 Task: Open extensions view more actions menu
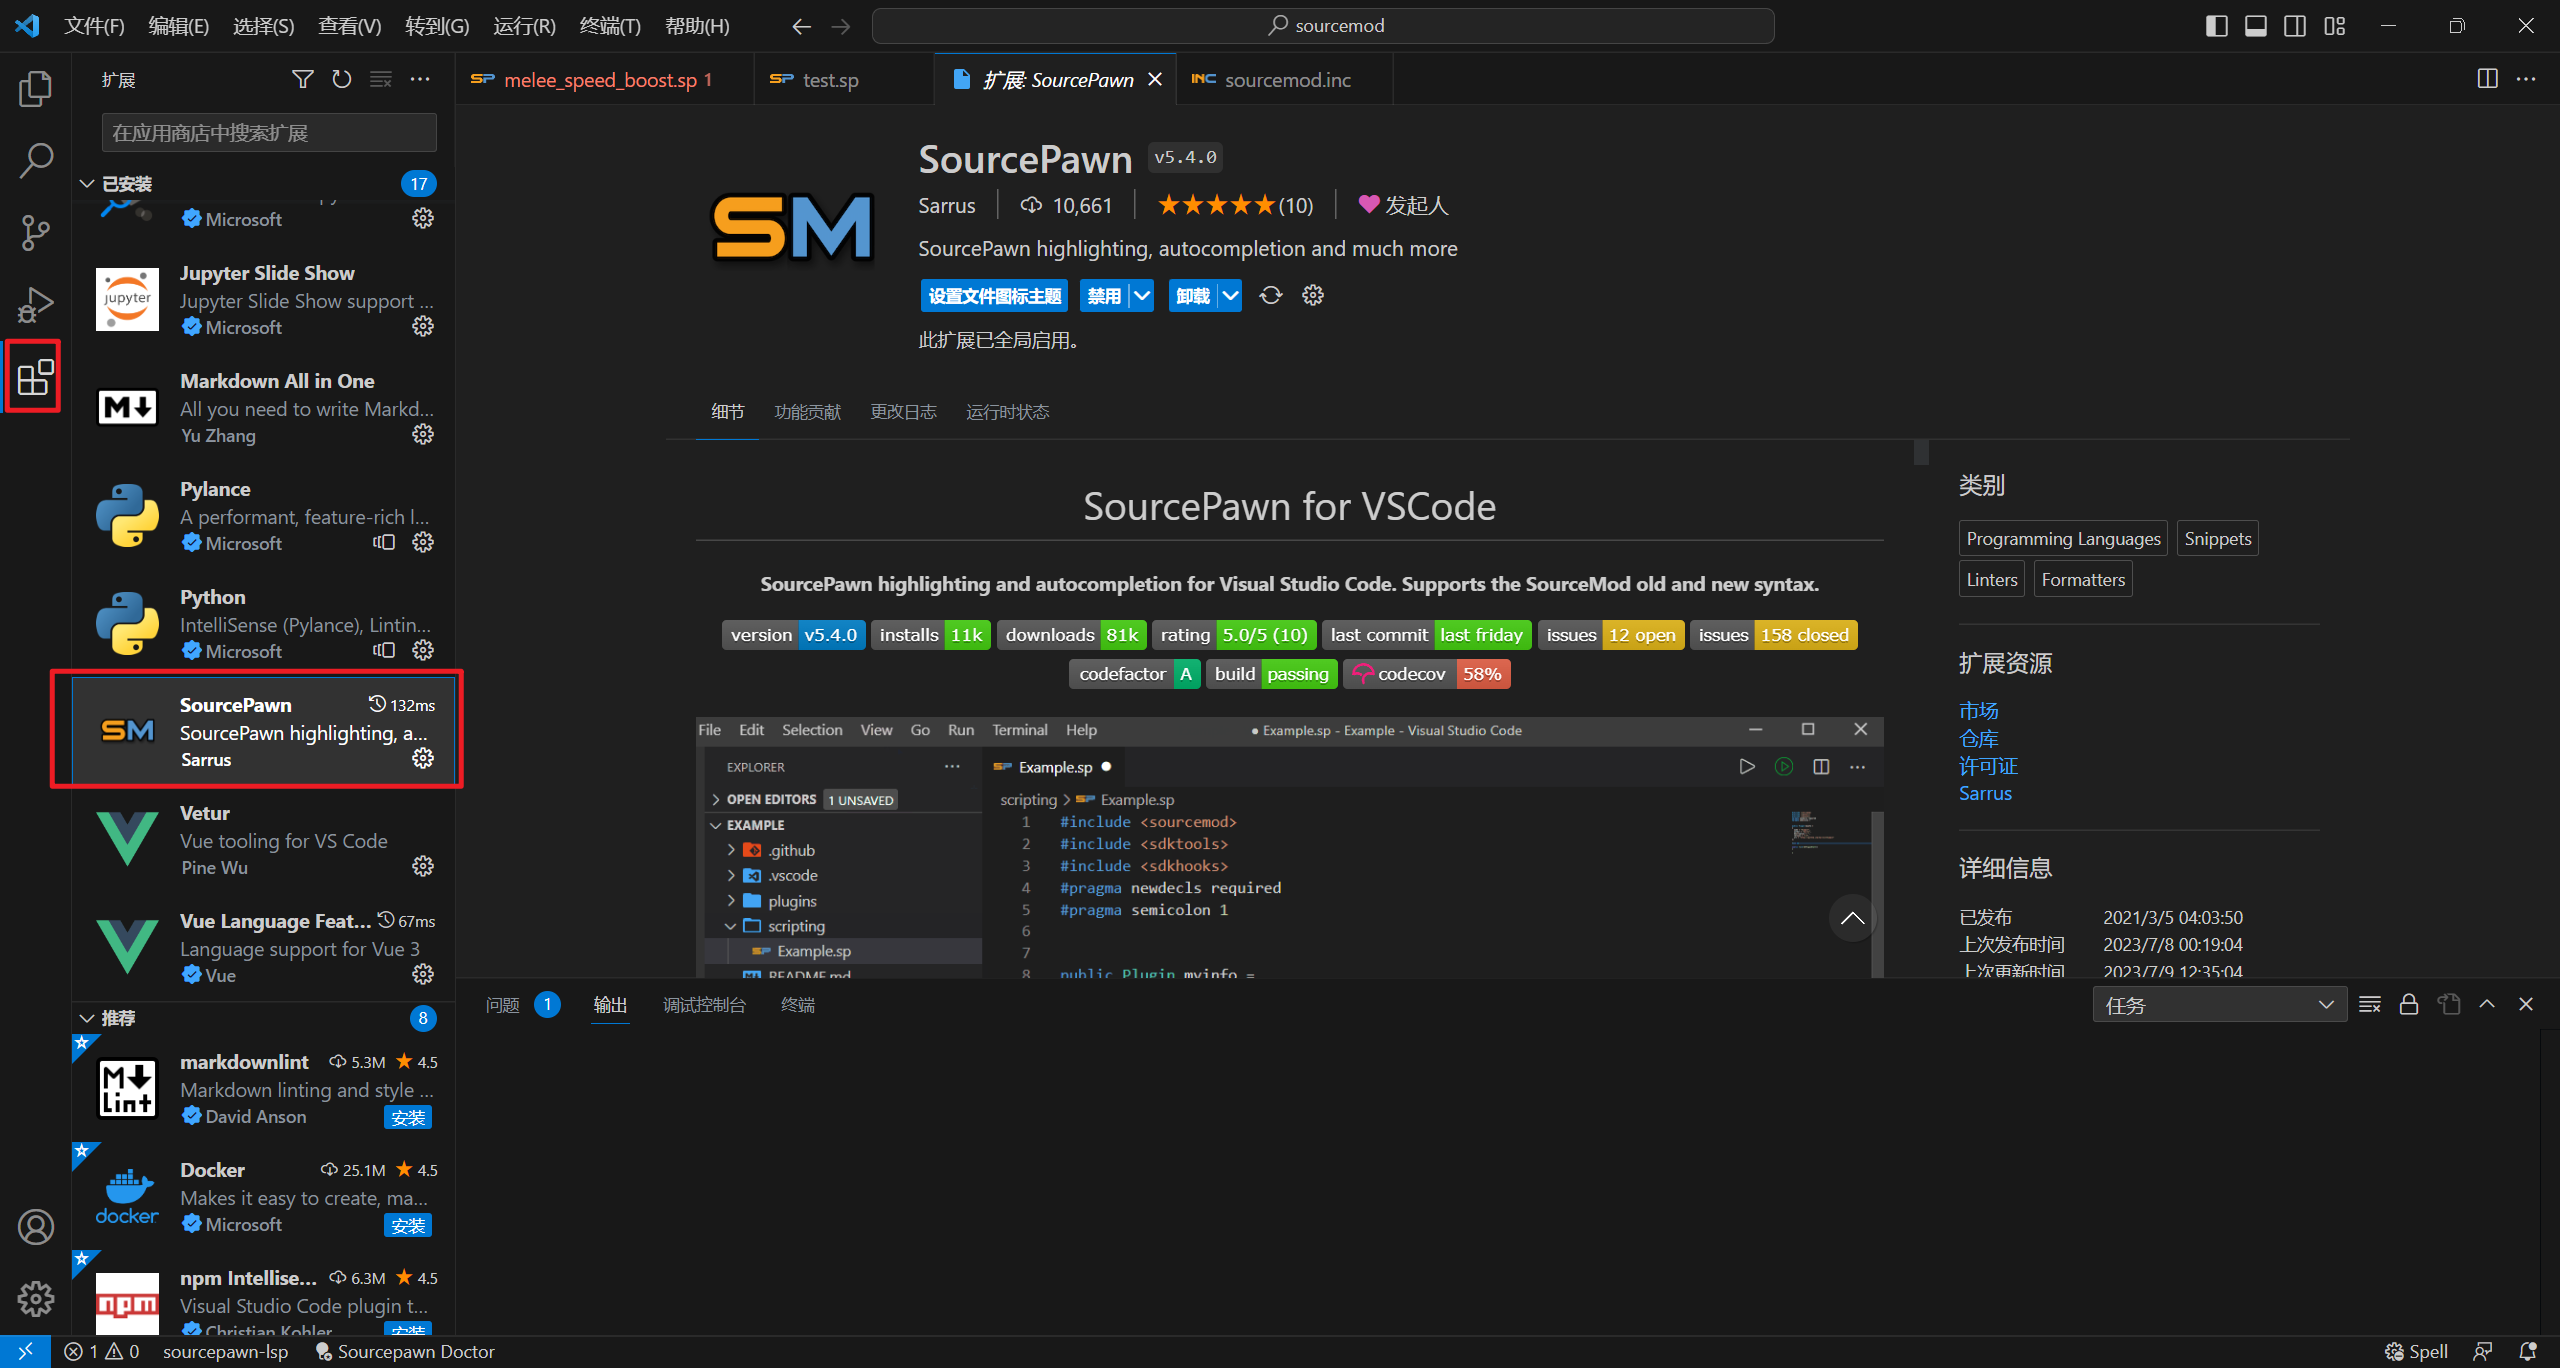pyautogui.click(x=420, y=79)
